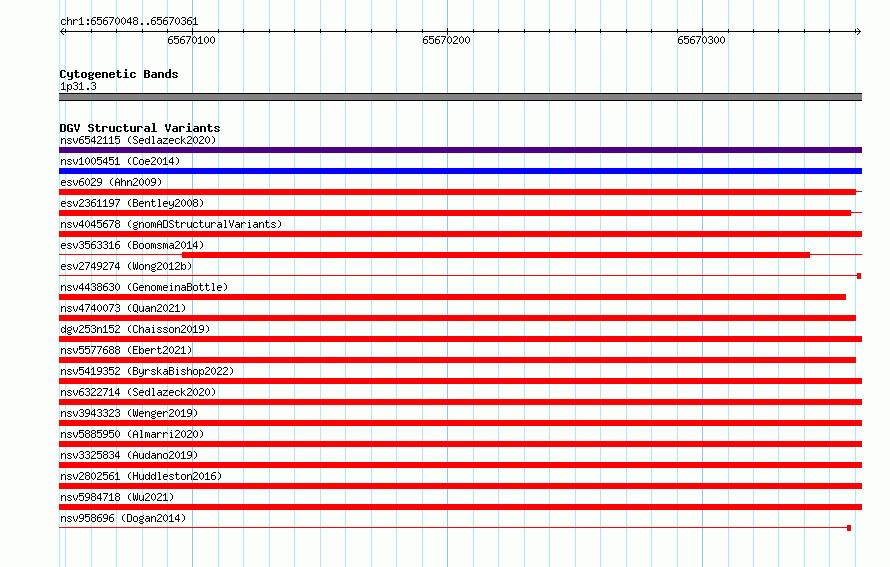
Task: Click the DGV Structural Variants track title
Action: pos(140,128)
